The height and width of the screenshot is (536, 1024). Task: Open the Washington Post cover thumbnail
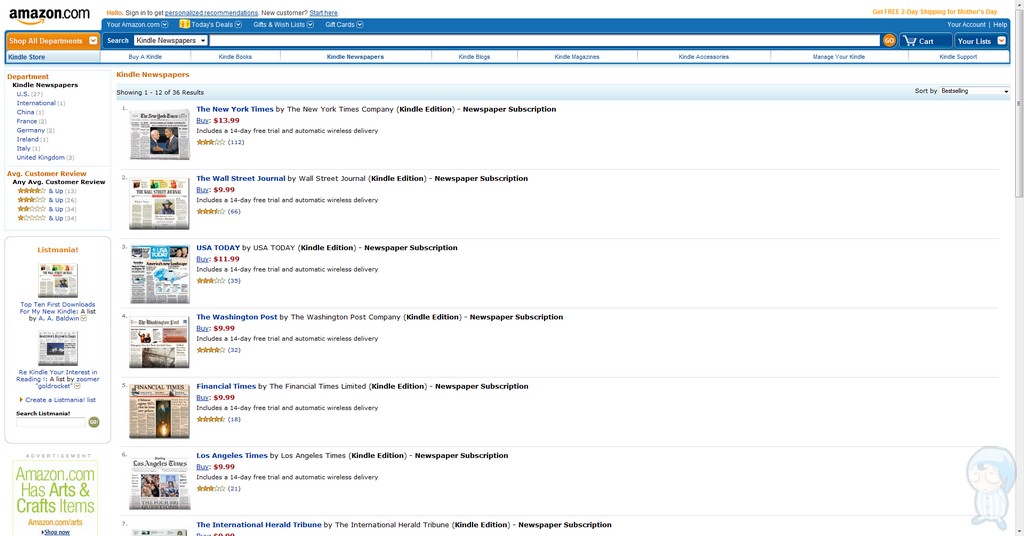pyautogui.click(x=159, y=343)
